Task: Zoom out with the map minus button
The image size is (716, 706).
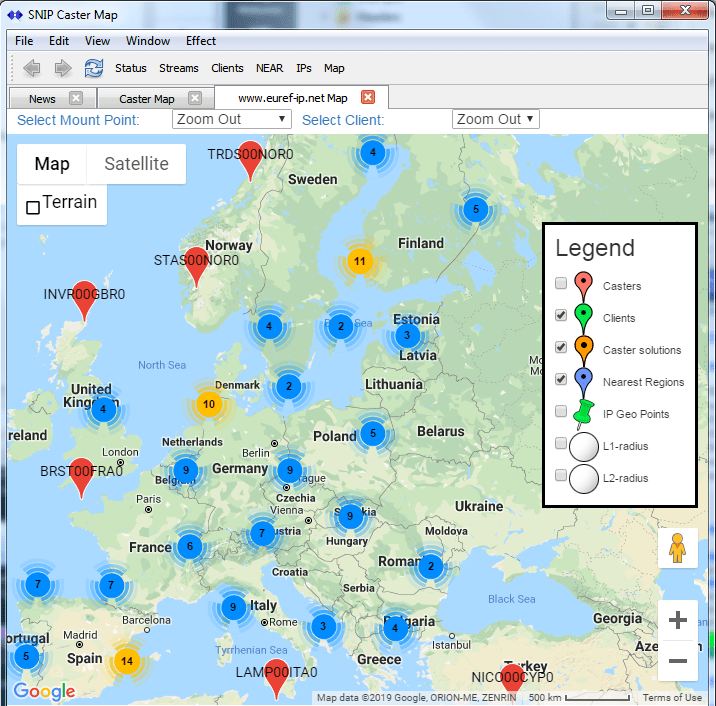Action: [678, 661]
